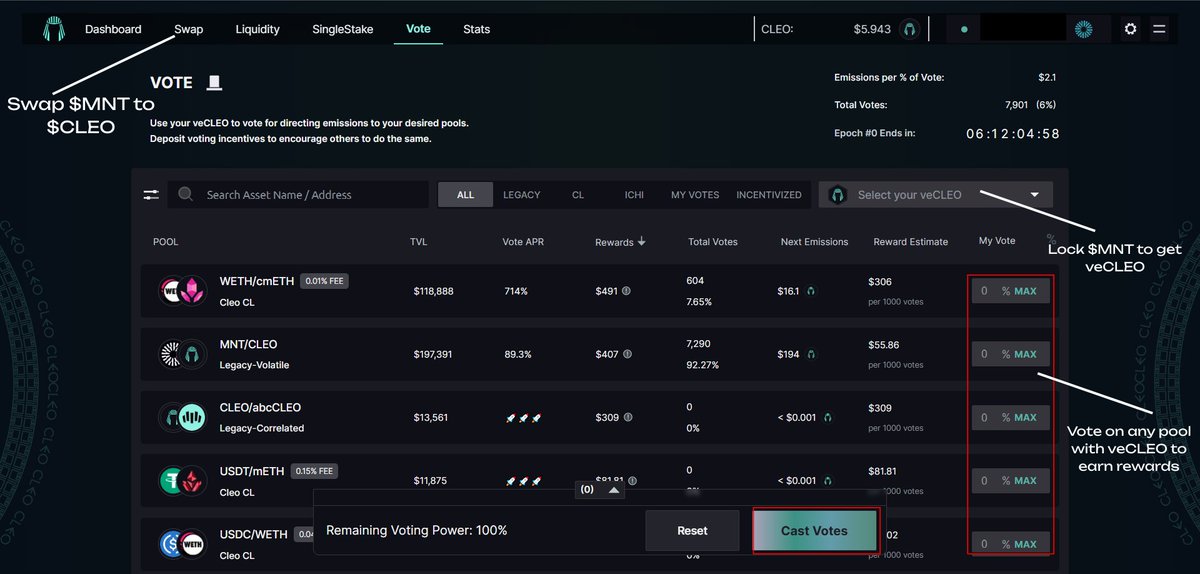The height and width of the screenshot is (574, 1200).
Task: Filter pools by LEGACY tab
Action: tap(522, 195)
